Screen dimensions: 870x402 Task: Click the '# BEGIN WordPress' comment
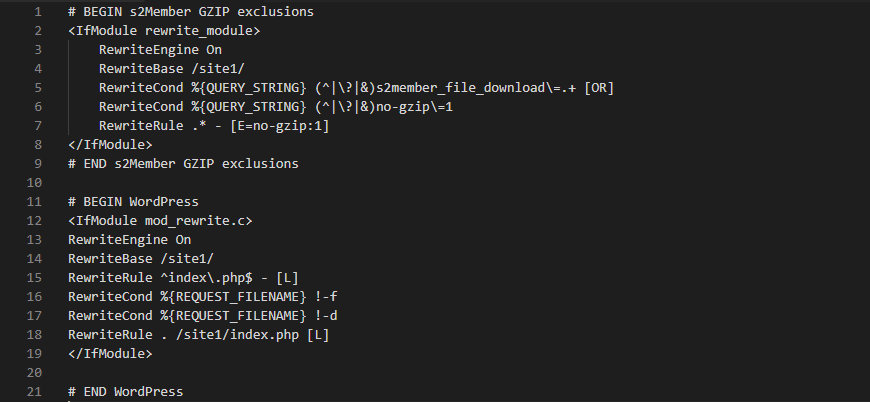click(x=133, y=201)
